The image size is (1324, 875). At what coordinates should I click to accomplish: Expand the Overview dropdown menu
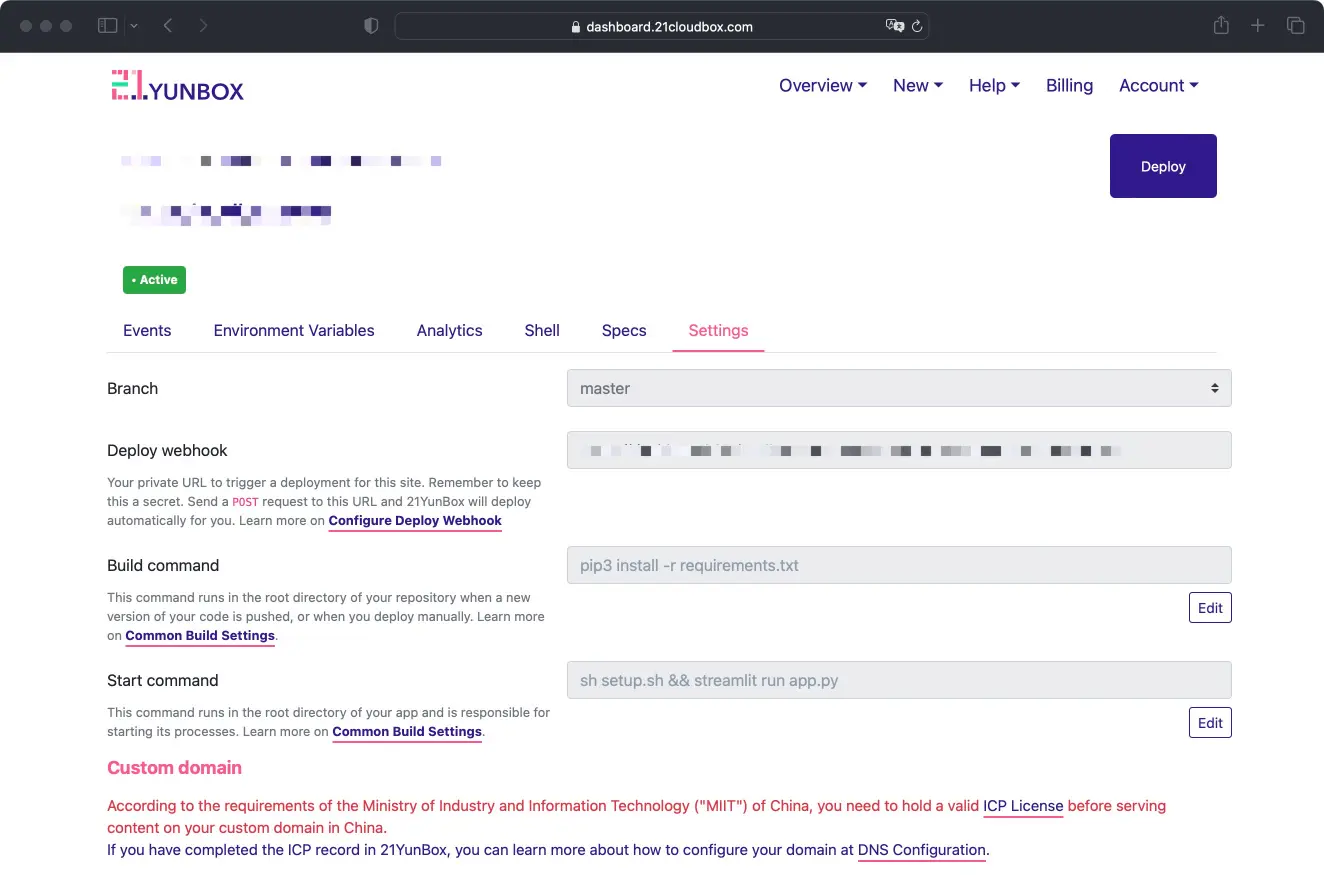(822, 86)
